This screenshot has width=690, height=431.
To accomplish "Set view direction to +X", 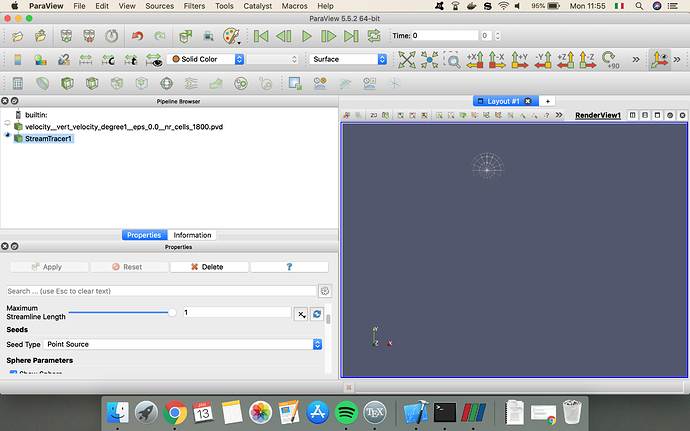I will [x=475, y=59].
